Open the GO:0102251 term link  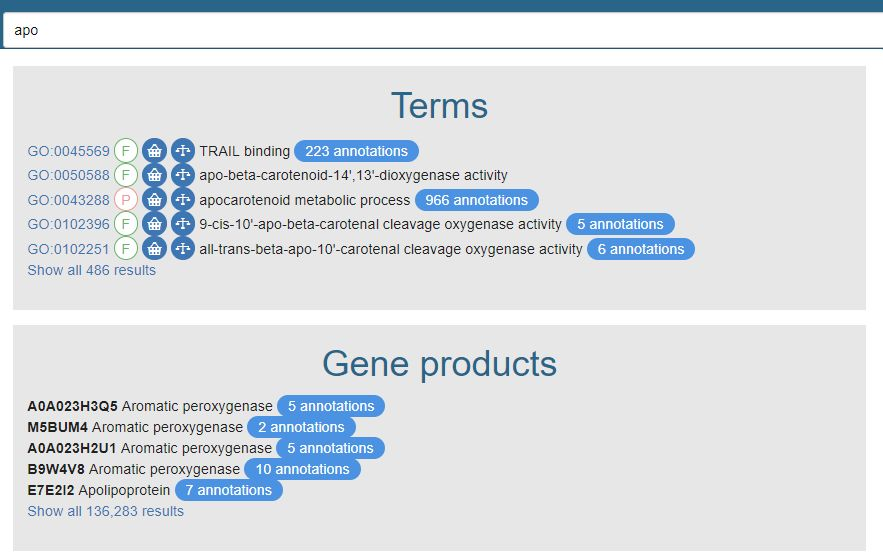(68, 249)
